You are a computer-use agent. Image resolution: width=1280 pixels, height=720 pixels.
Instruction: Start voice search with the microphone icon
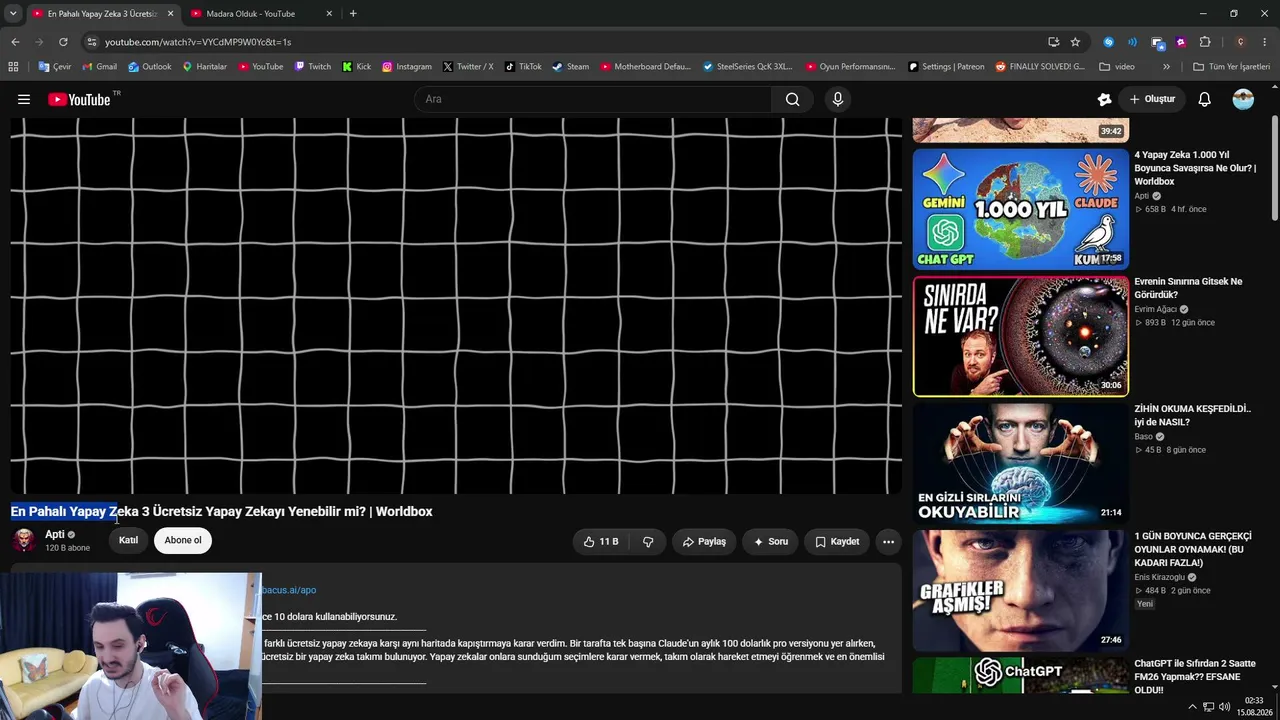[838, 99]
